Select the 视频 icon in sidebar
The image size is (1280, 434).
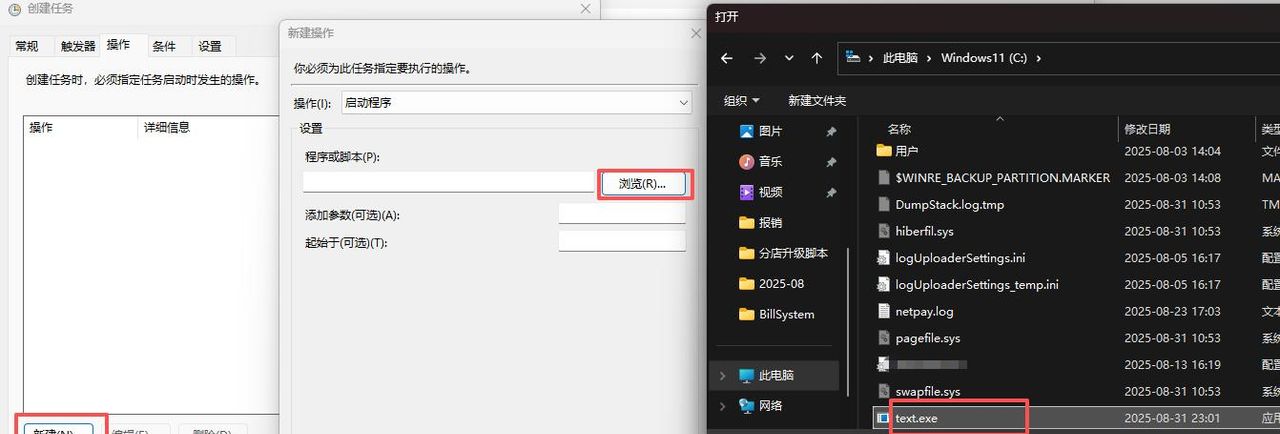point(746,192)
